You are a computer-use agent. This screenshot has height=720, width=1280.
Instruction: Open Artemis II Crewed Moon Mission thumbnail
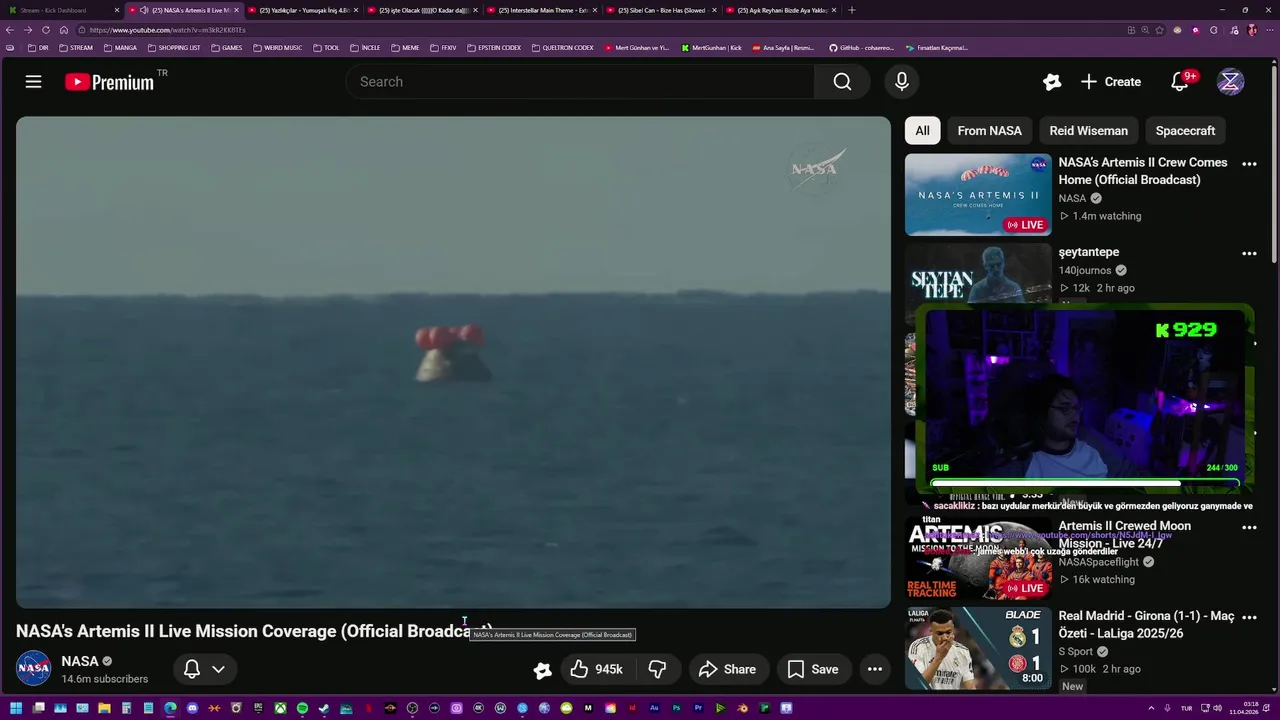(x=978, y=558)
